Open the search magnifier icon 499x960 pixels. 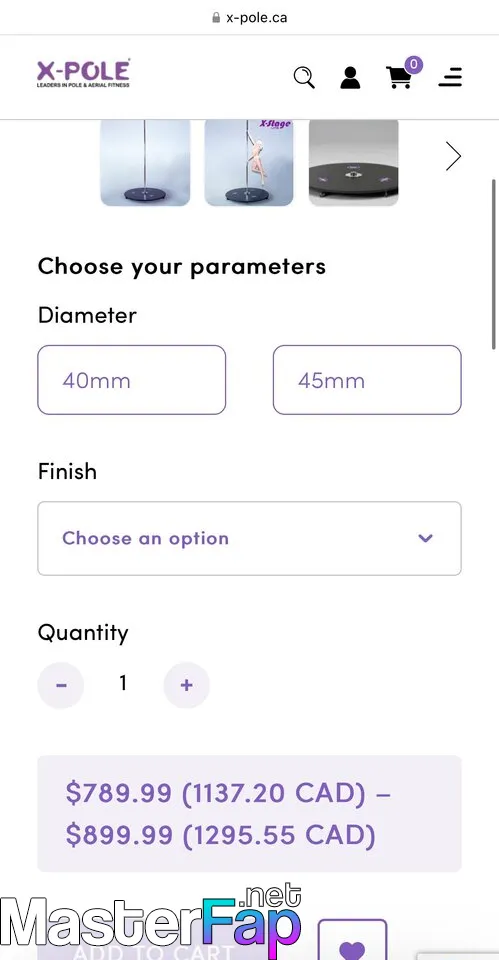(304, 78)
